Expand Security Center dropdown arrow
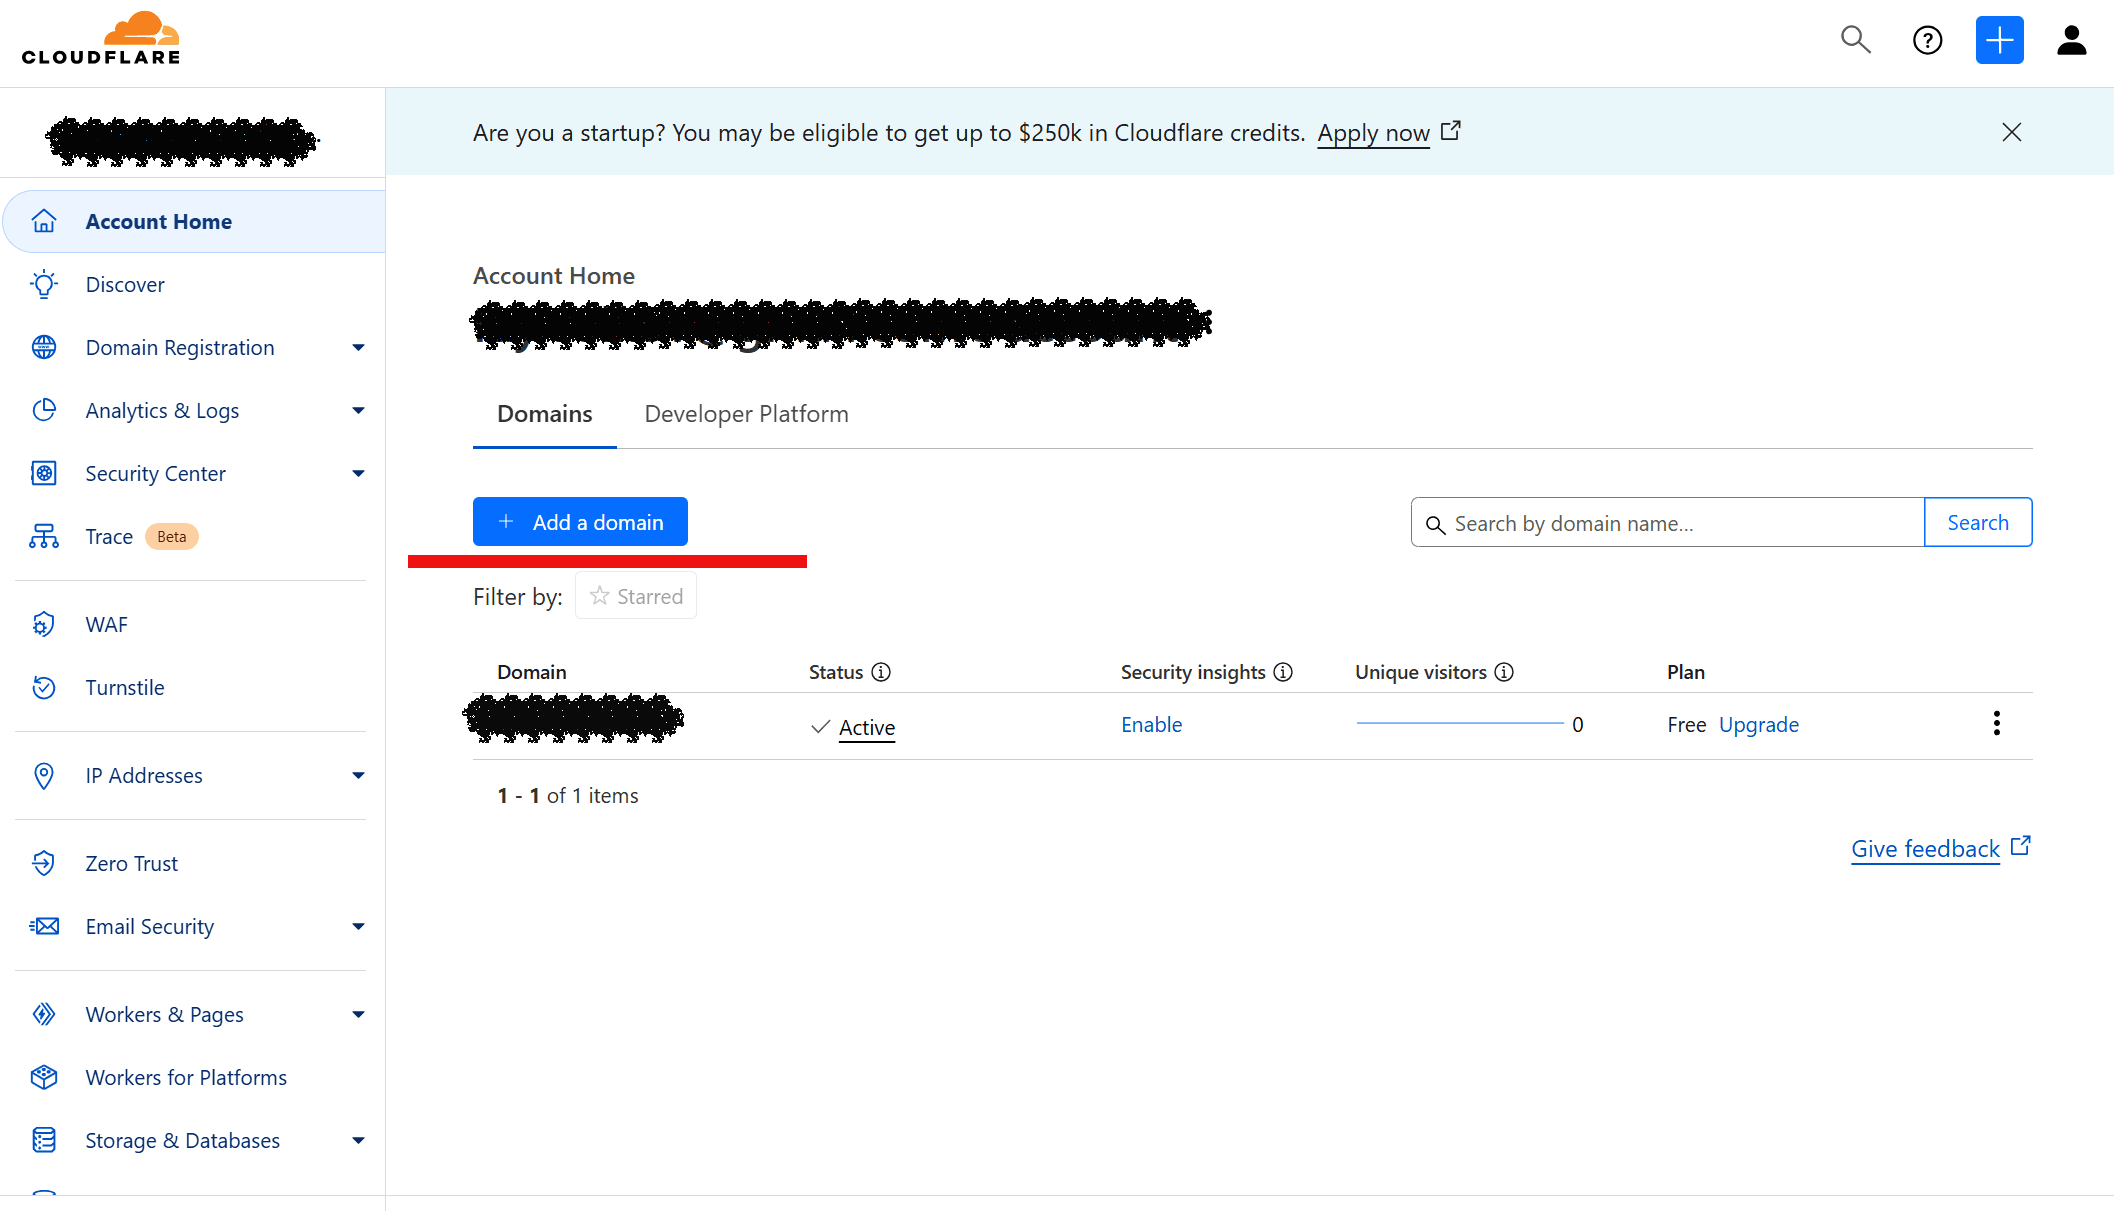The height and width of the screenshot is (1211, 2114). coord(358,473)
